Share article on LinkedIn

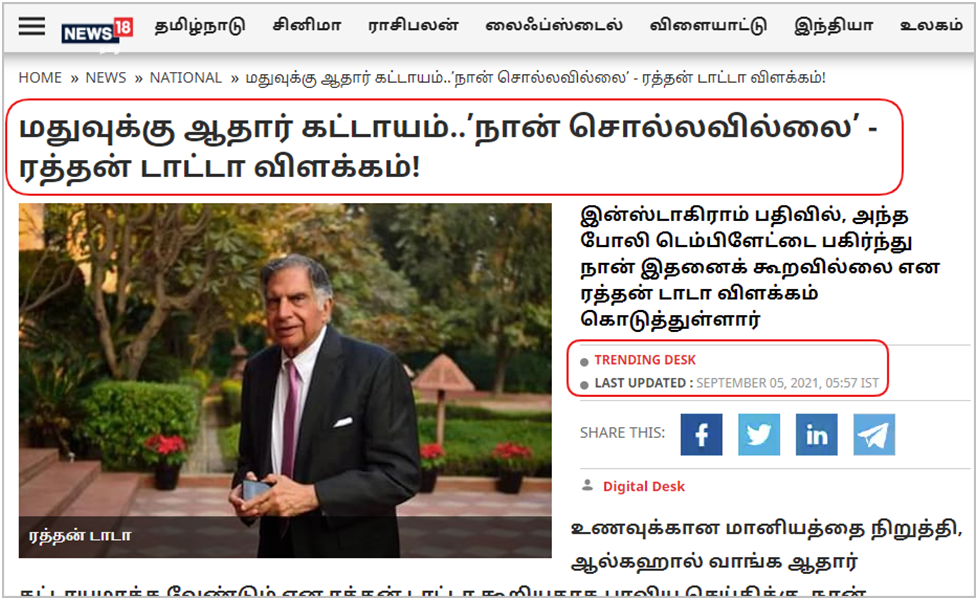[x=816, y=434]
